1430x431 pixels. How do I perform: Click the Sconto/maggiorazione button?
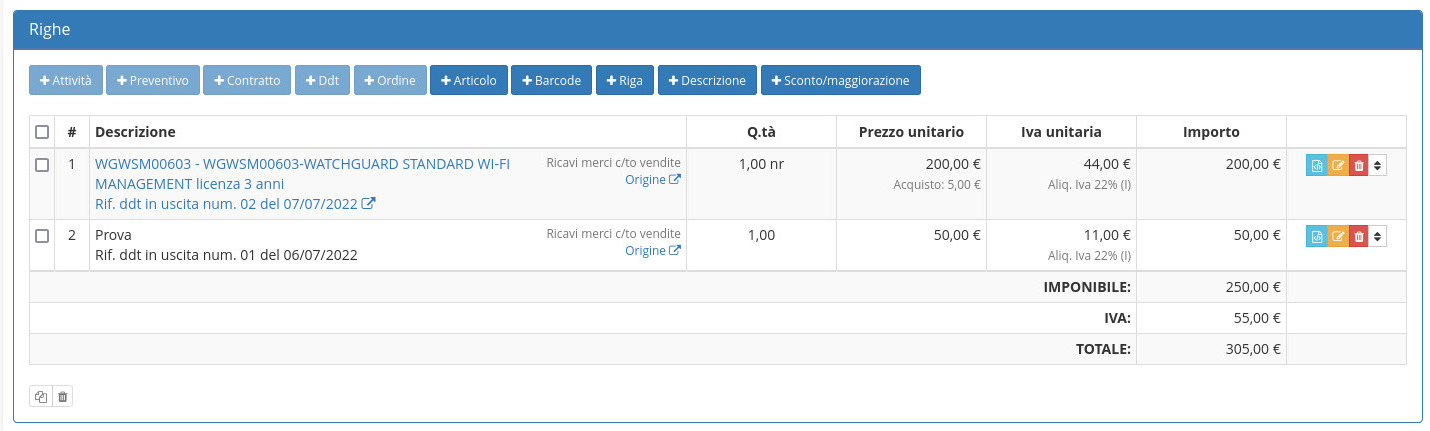click(x=840, y=81)
